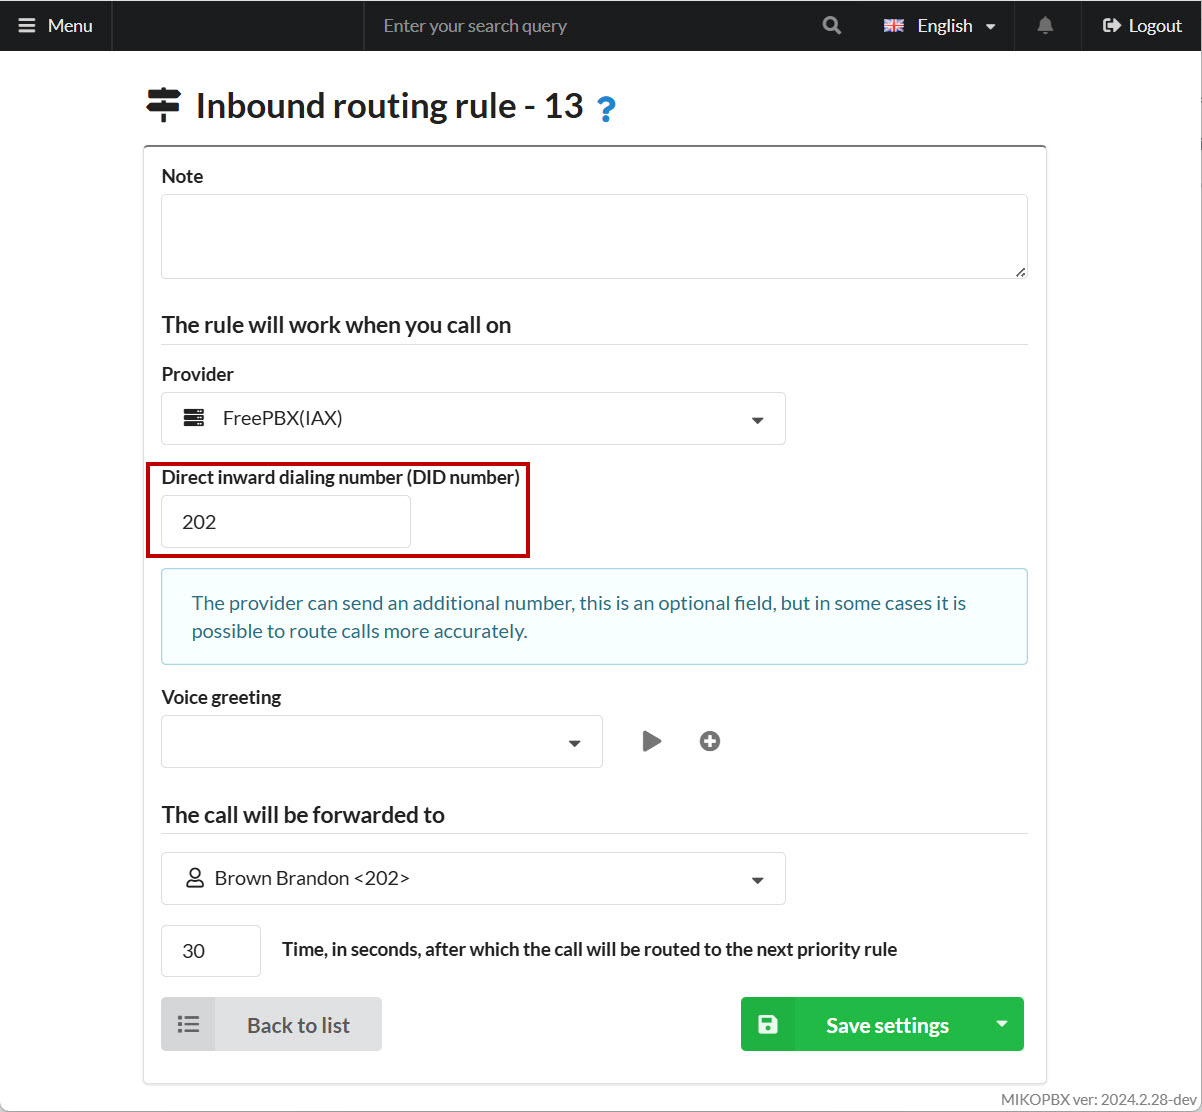Screen dimensions: 1202x1112
Task: Add a new voice greeting file
Action: coord(710,741)
